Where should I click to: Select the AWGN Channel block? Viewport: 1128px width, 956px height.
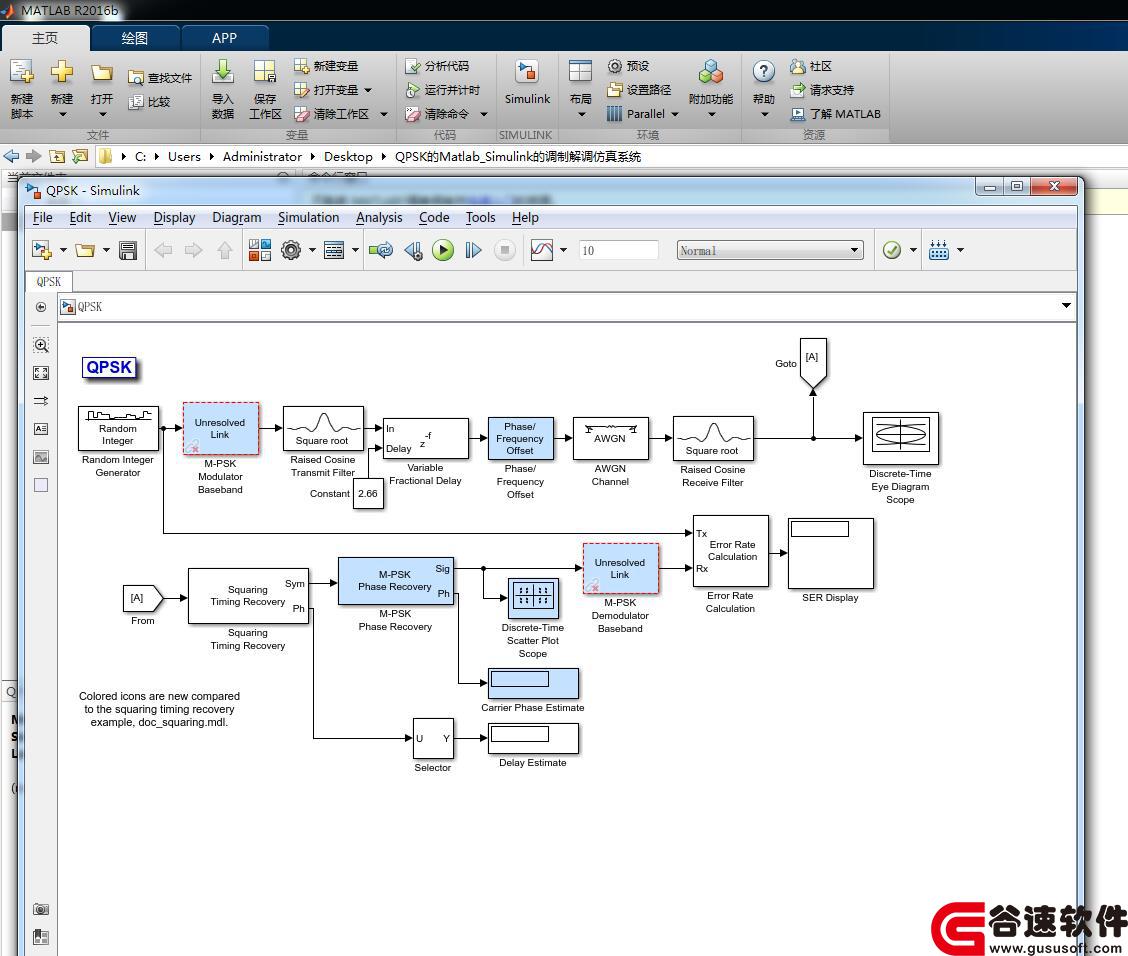point(610,438)
